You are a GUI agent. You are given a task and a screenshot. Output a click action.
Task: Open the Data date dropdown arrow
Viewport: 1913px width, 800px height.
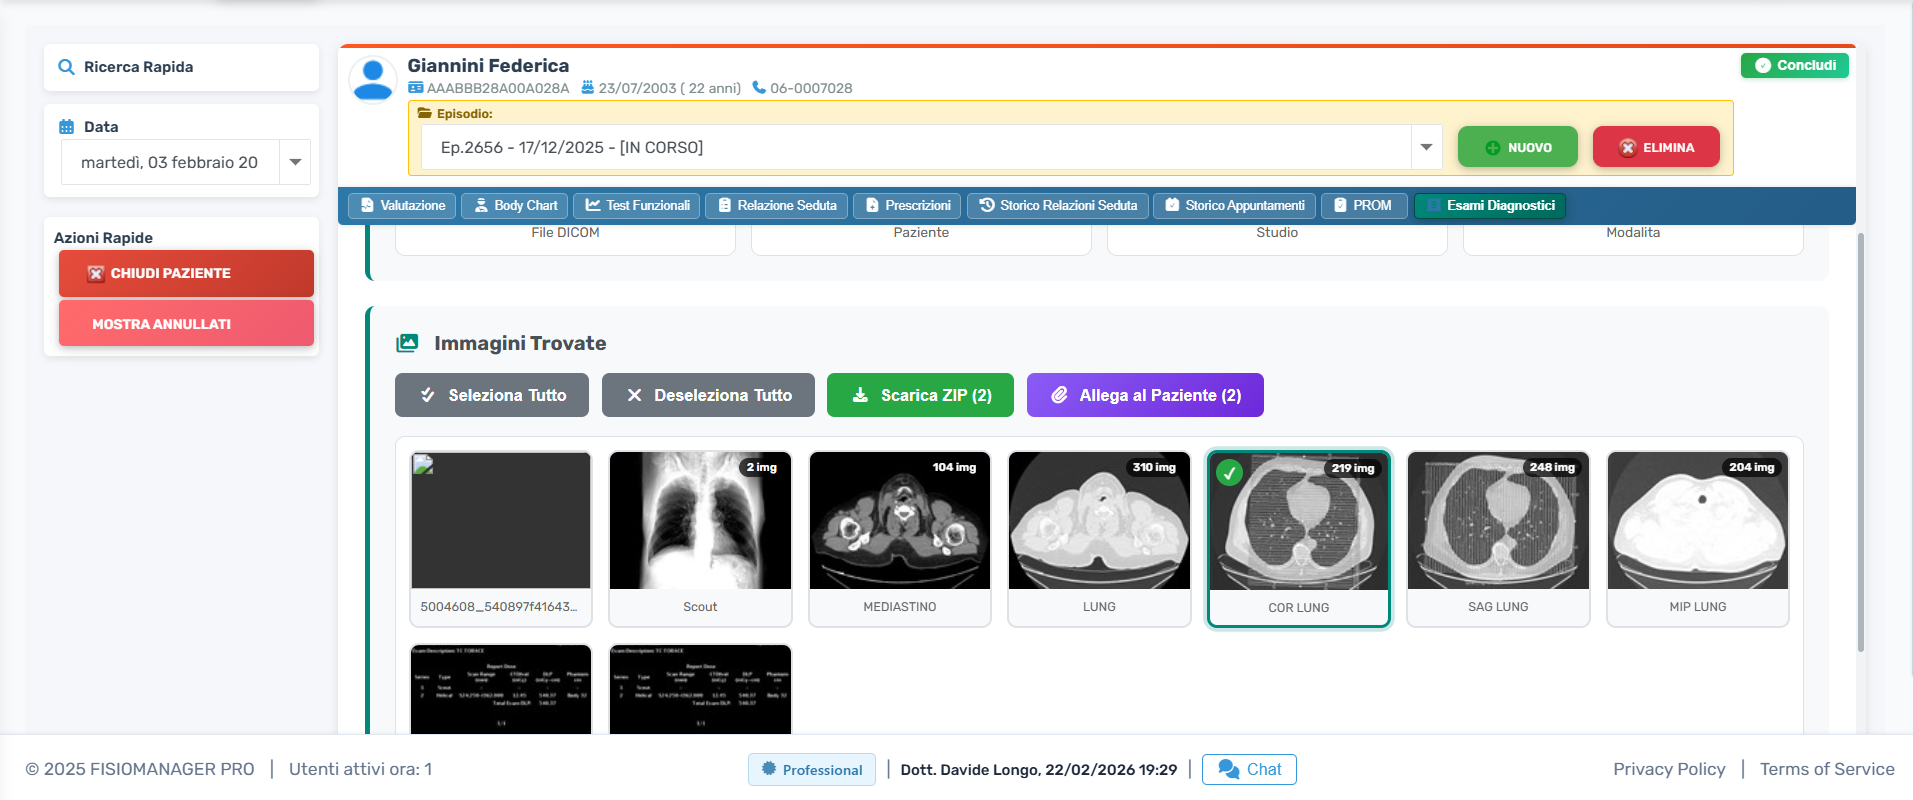pyautogui.click(x=295, y=162)
